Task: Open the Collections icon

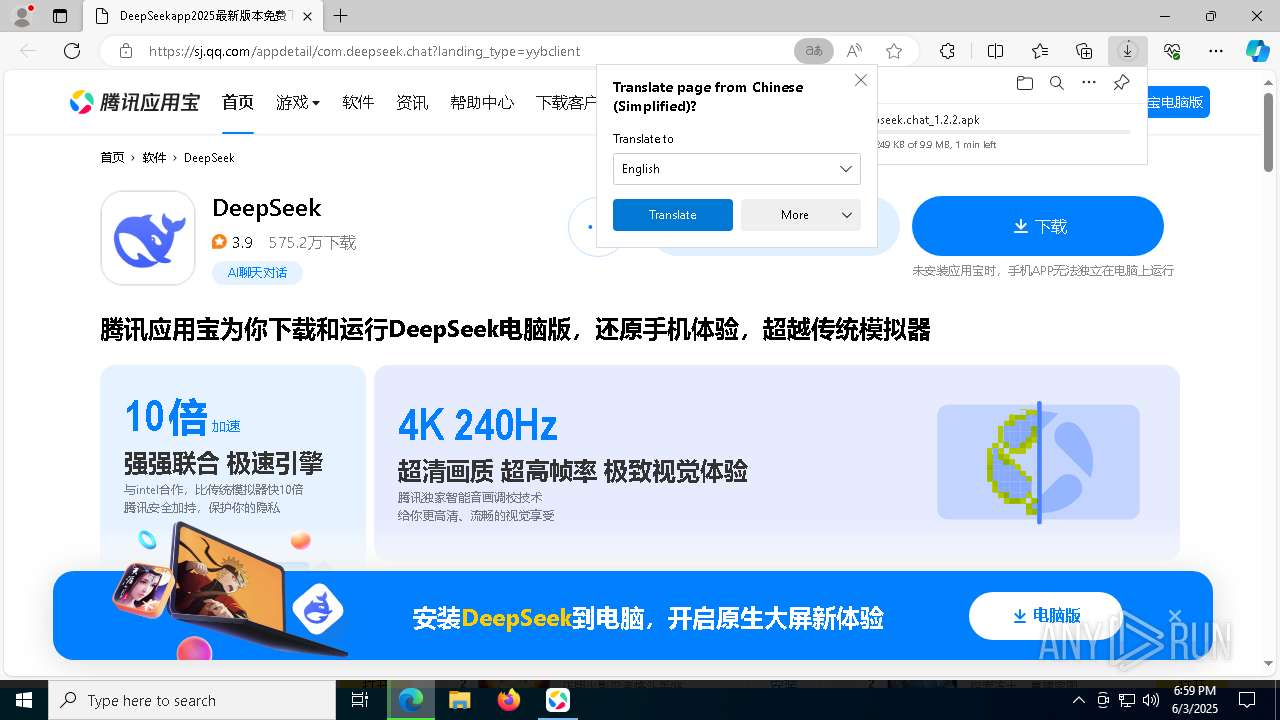Action: (x=1084, y=51)
